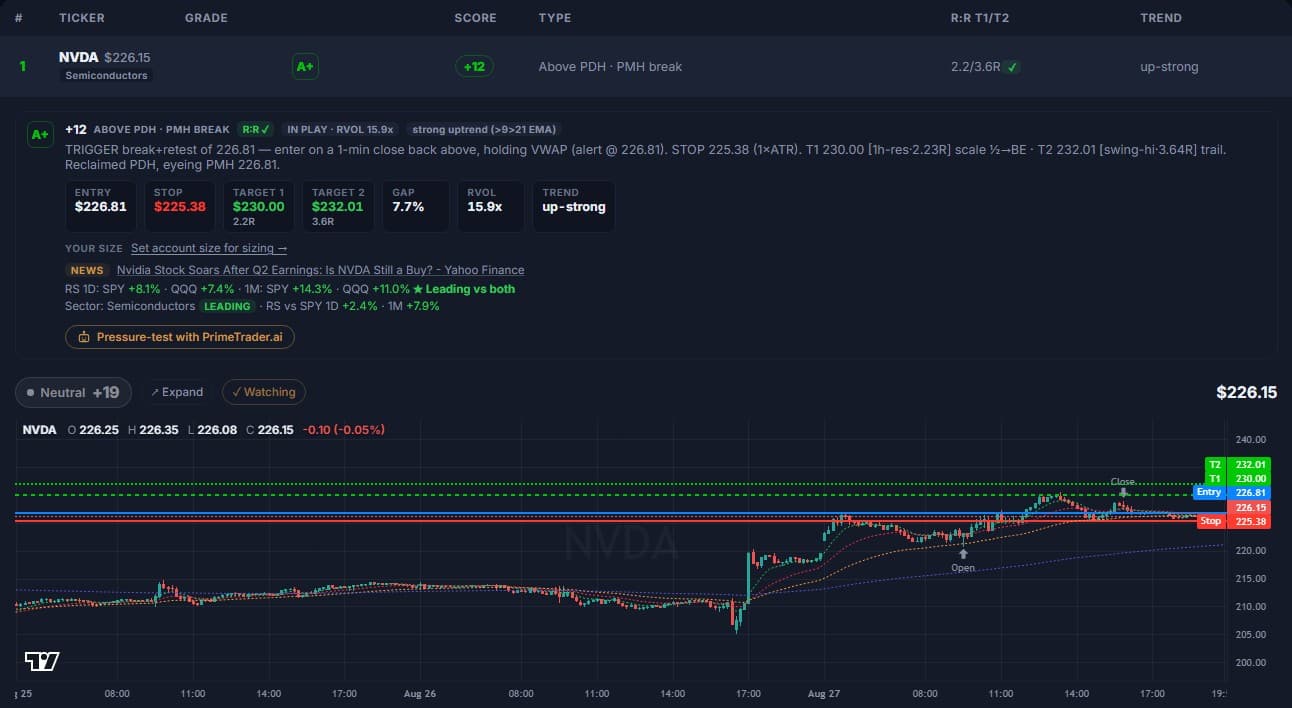Viewport: 1292px width, 708px height.
Task: Click the R:R checkmark badge beside 2.2/3.6R
Action: [x=1013, y=67]
